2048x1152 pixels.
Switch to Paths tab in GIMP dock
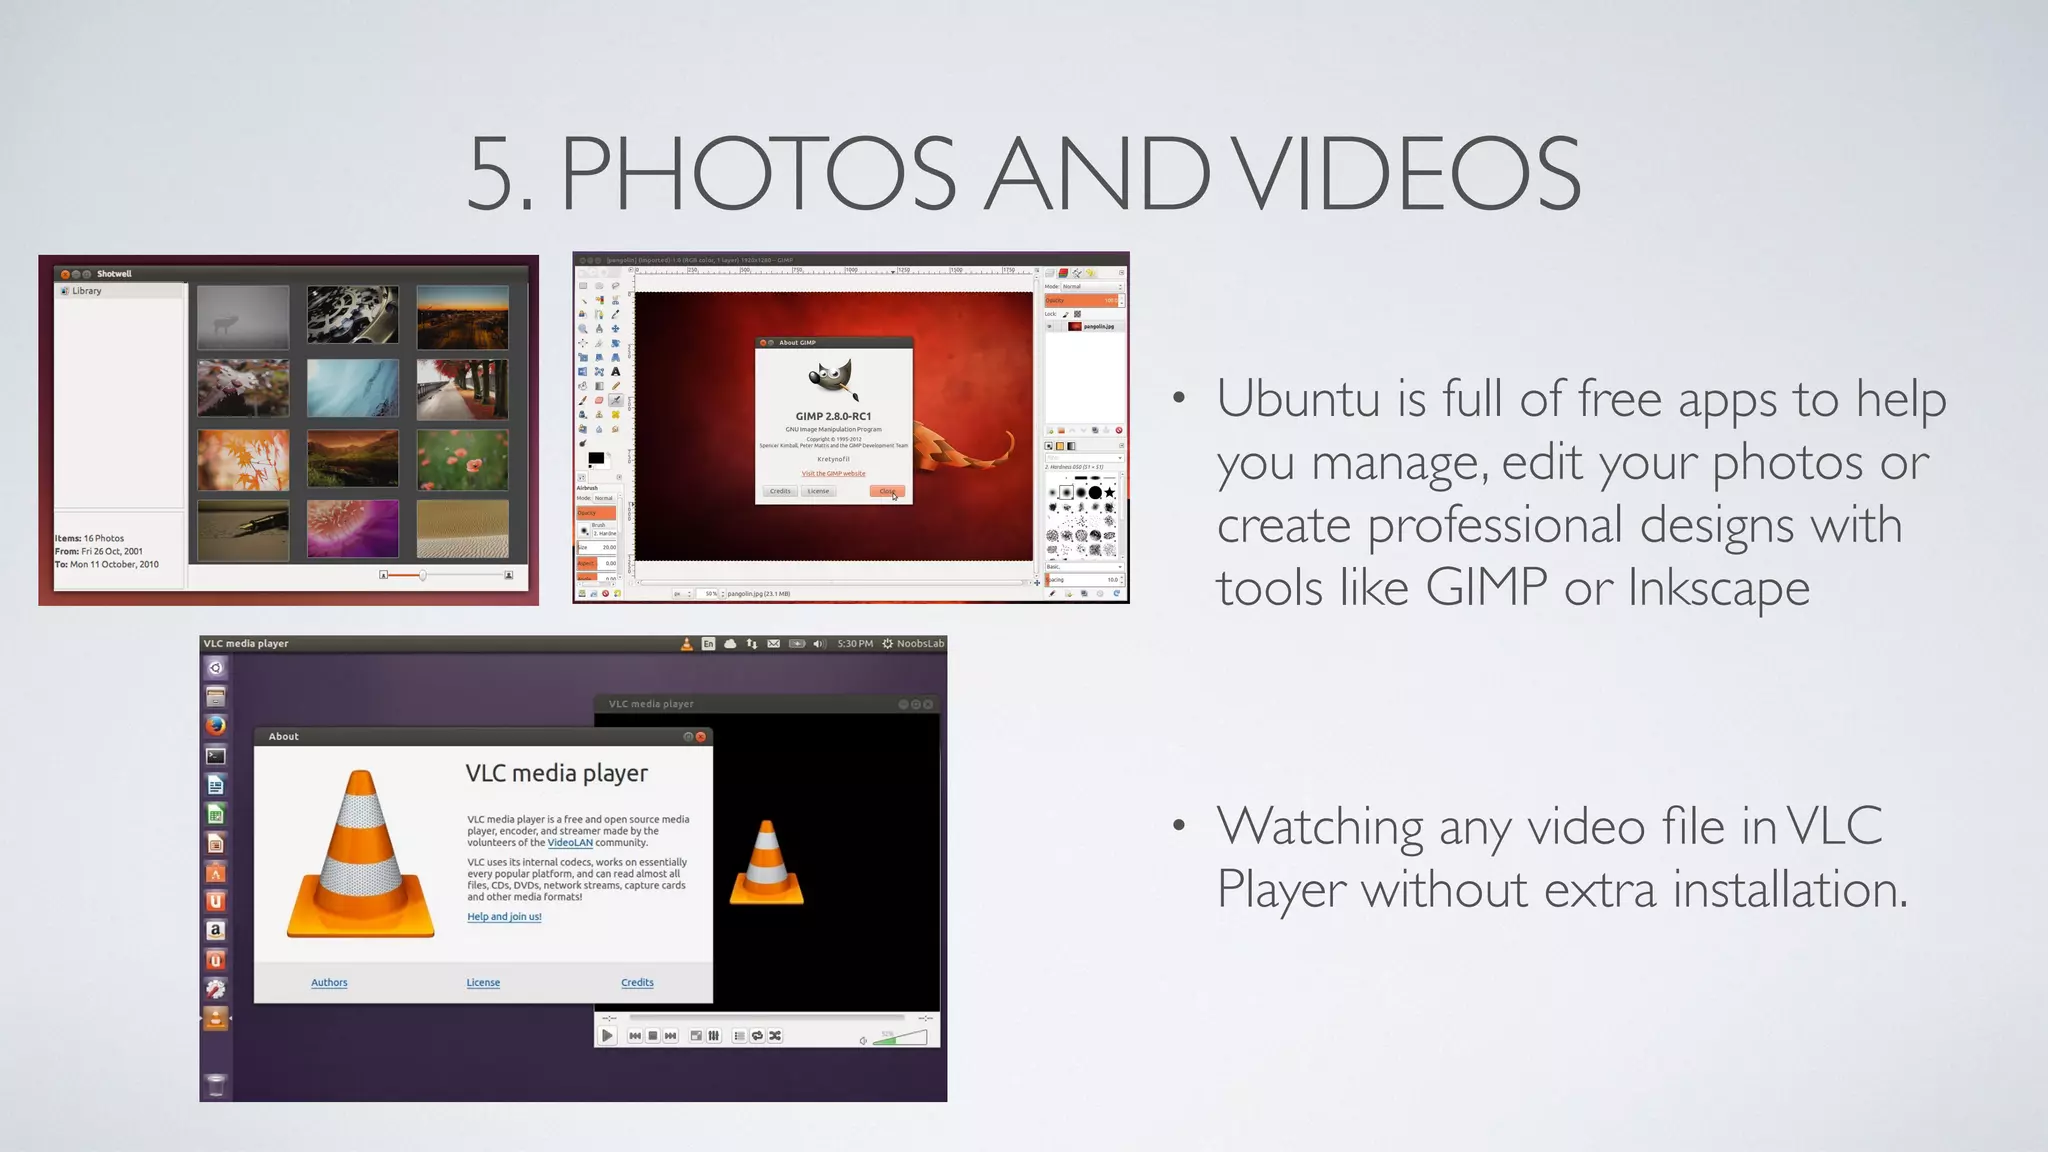click(1077, 273)
